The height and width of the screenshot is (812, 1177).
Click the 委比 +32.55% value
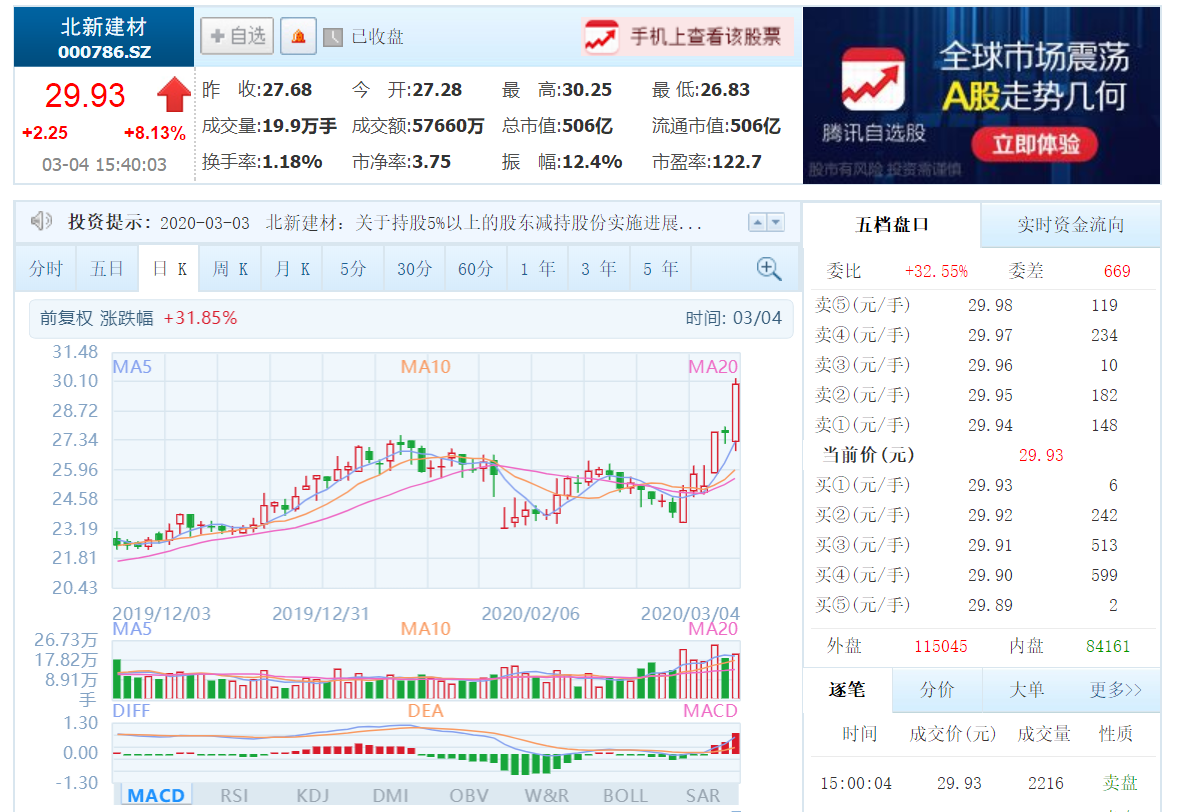click(936, 271)
